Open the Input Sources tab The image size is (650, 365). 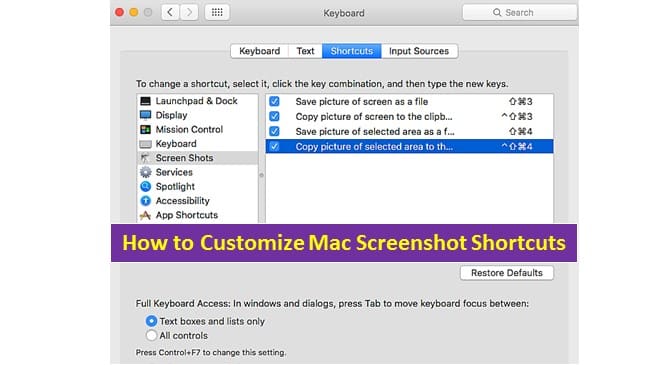[419, 51]
